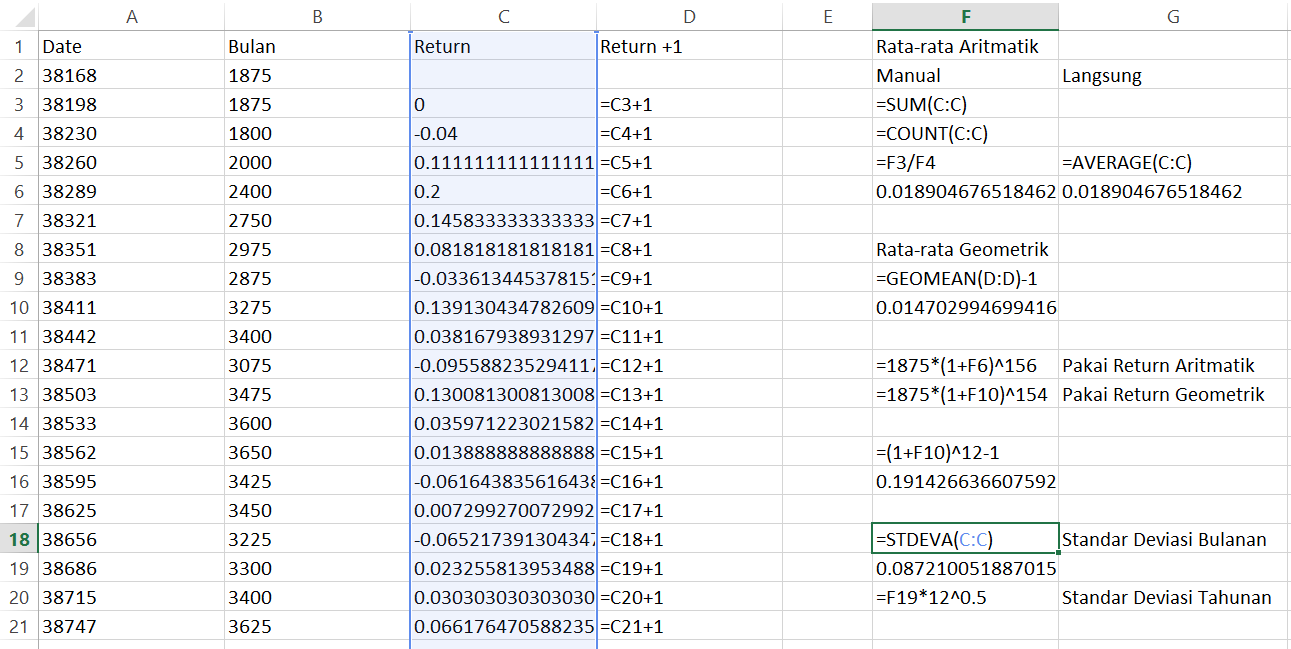Image resolution: width=1291 pixels, height=649 pixels.
Task: Select the 'Bulan' header cell
Action: (316, 47)
